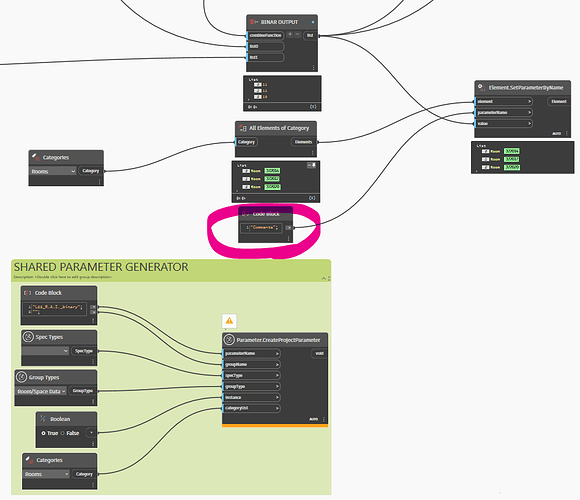Open the empty Spec Types dropdown
The width and height of the screenshot is (580, 500).
tap(45, 351)
